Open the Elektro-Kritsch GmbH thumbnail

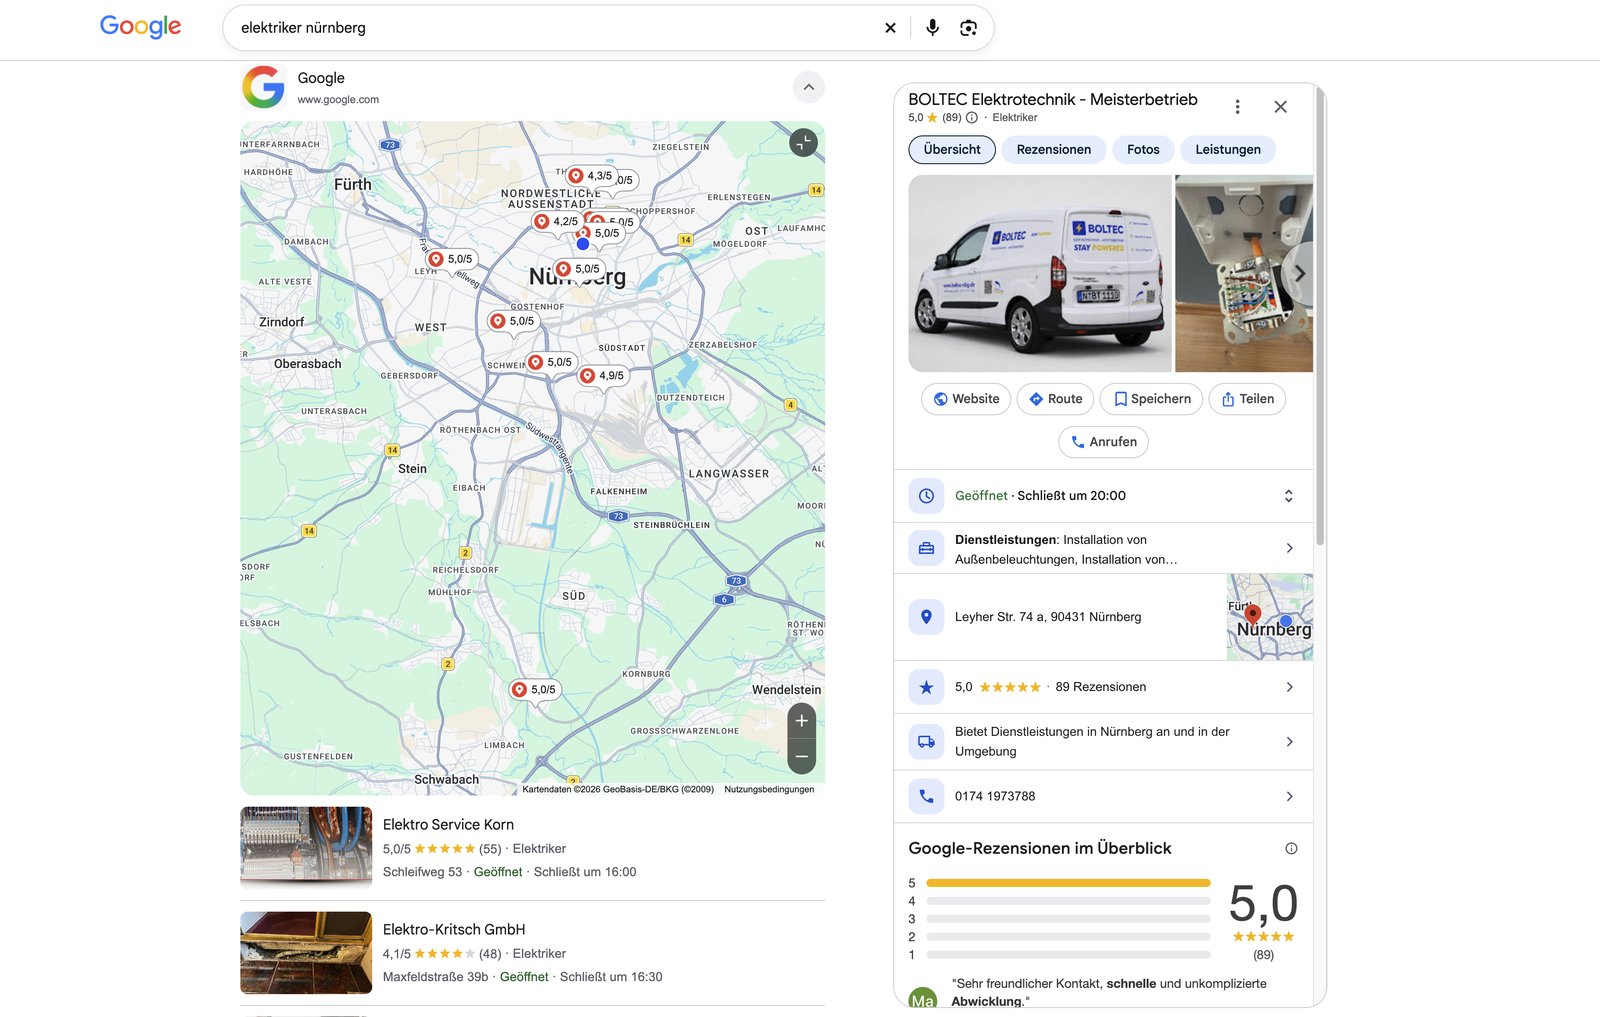306,953
